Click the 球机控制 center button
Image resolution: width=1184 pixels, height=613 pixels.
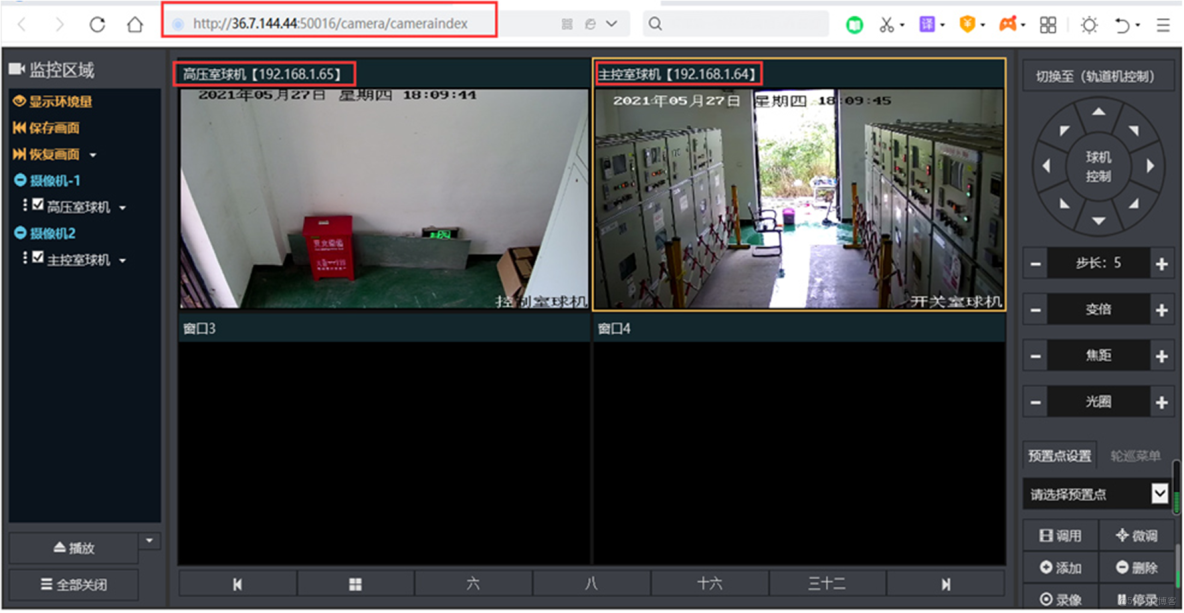pos(1099,167)
